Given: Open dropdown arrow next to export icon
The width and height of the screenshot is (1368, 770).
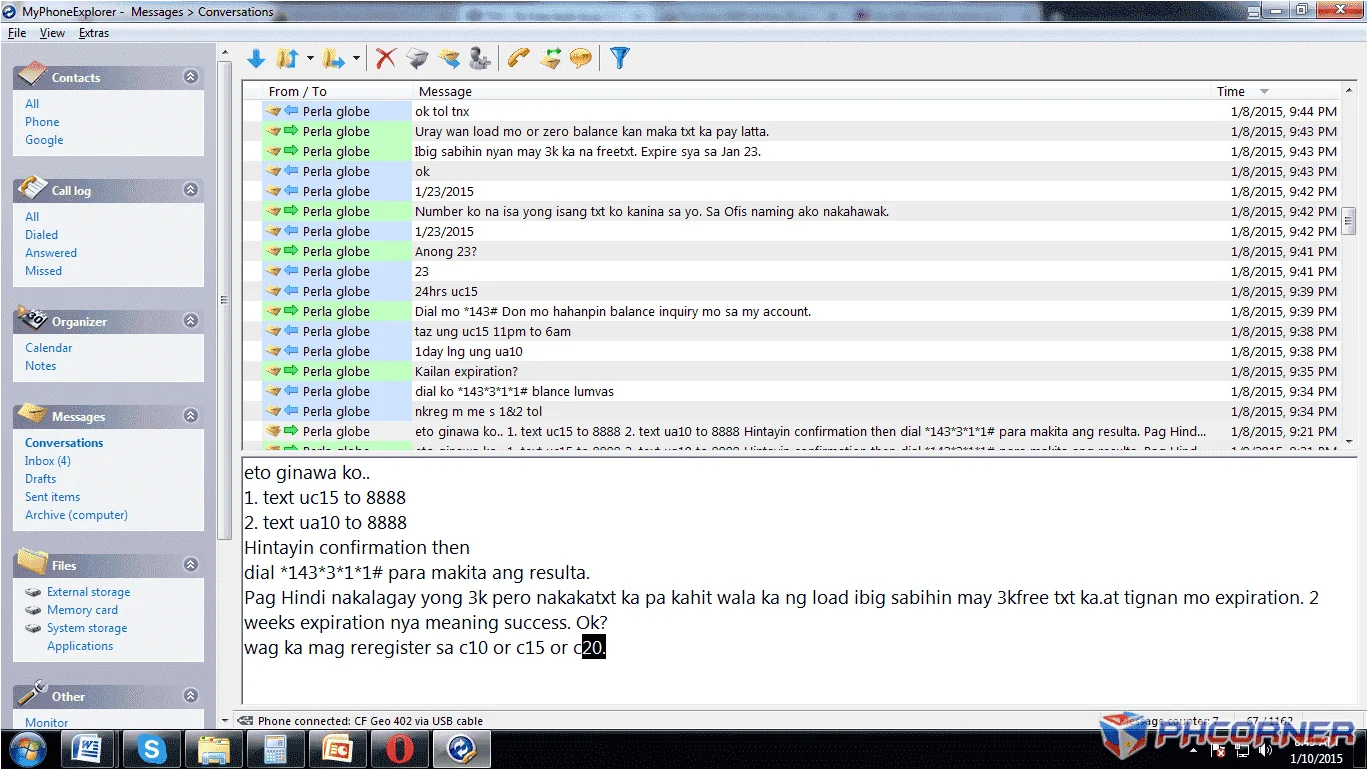Looking at the screenshot, I should click(356, 59).
